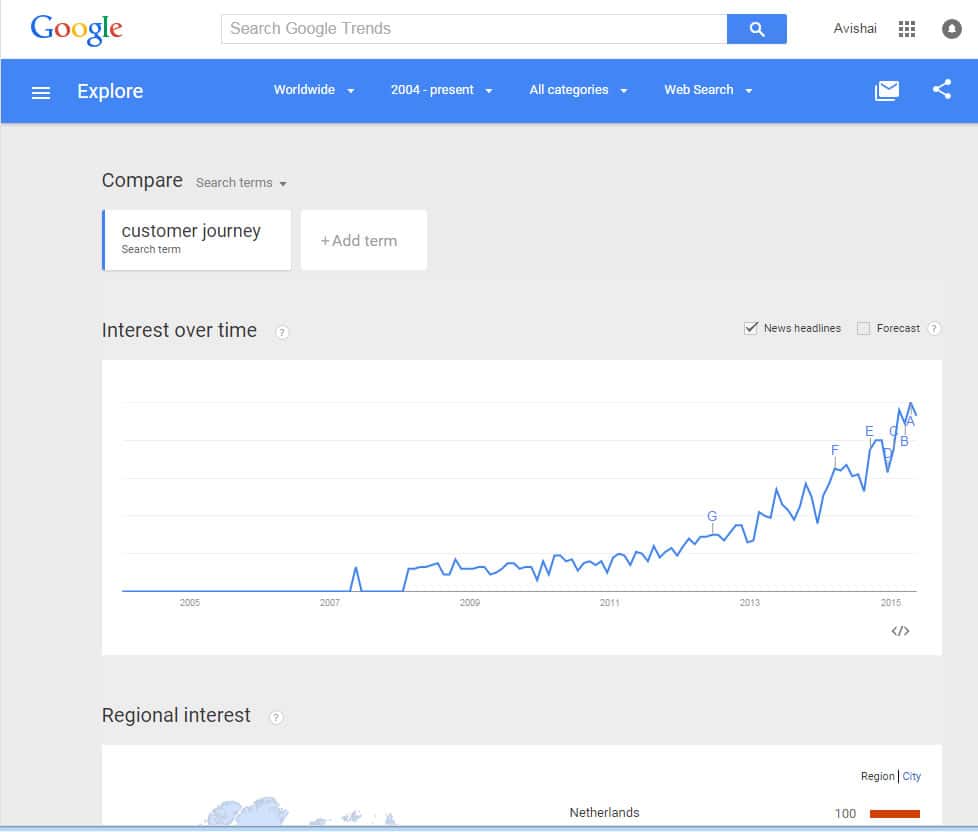Screen dimensions: 978x832
Task: Click news headline marker A
Action: (x=910, y=422)
